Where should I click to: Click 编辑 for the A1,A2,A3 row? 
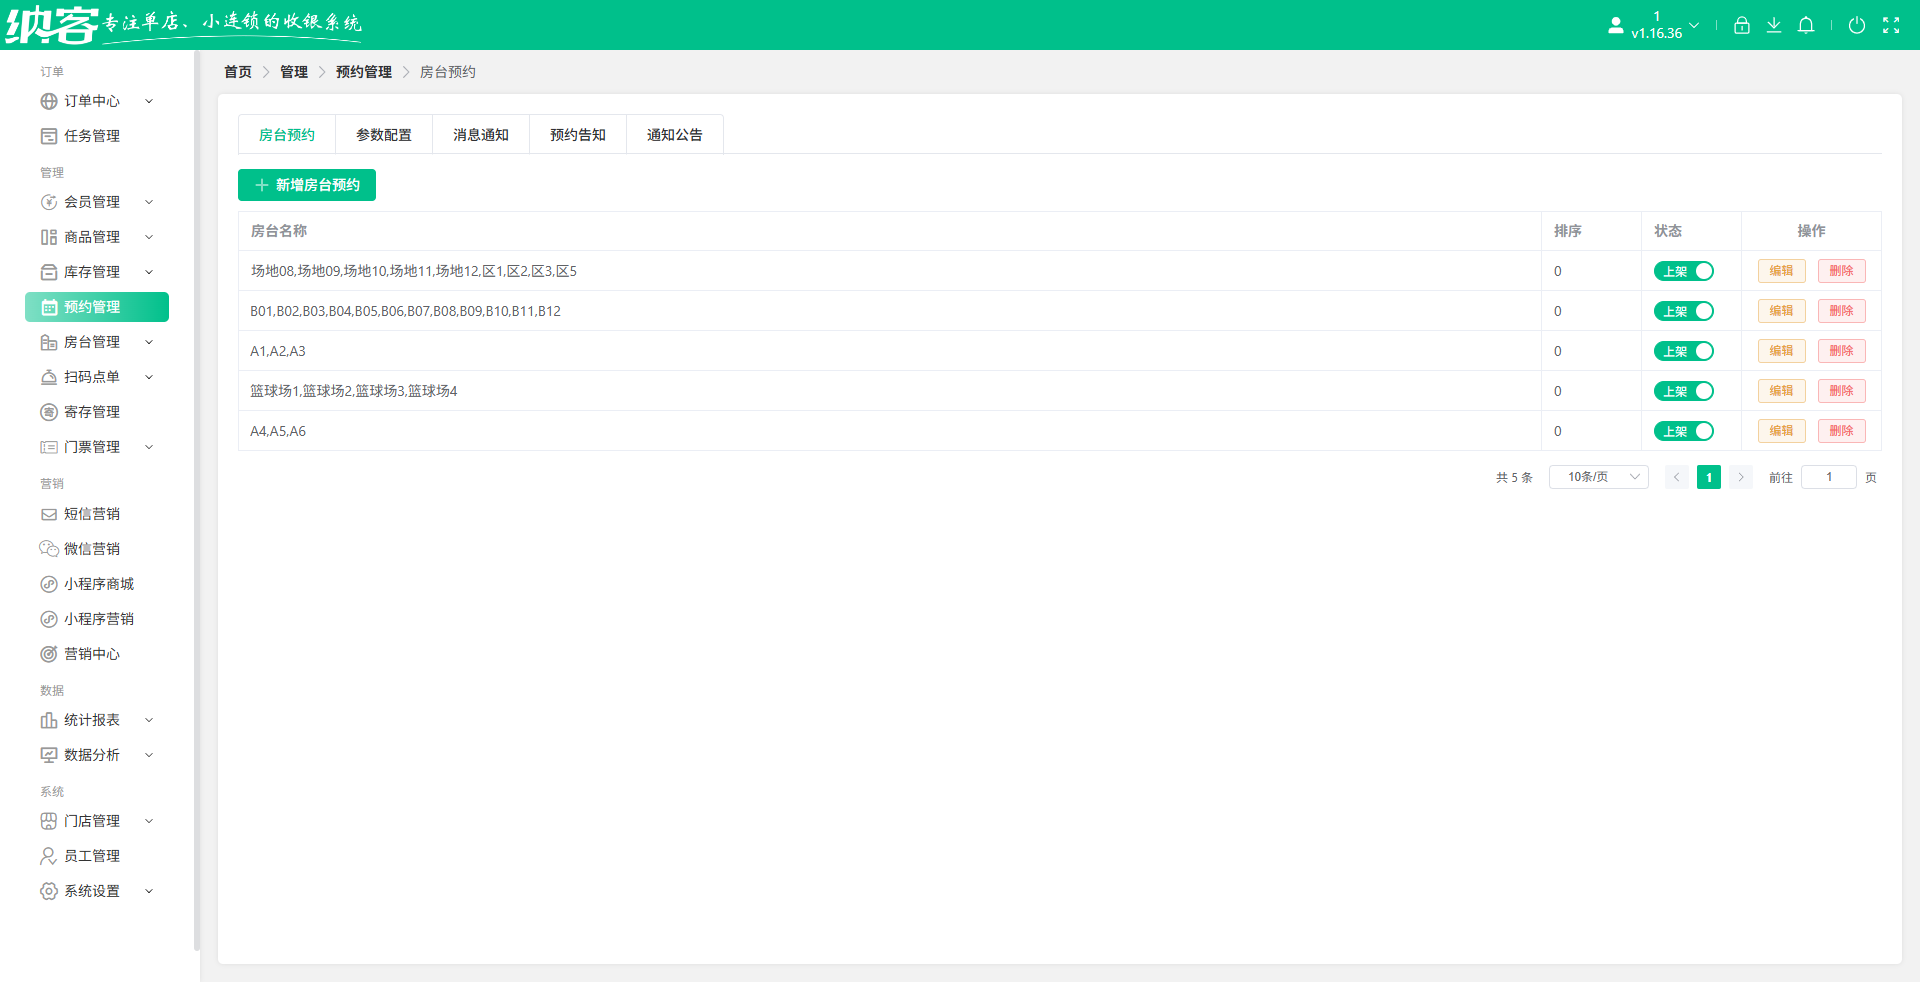coord(1781,351)
